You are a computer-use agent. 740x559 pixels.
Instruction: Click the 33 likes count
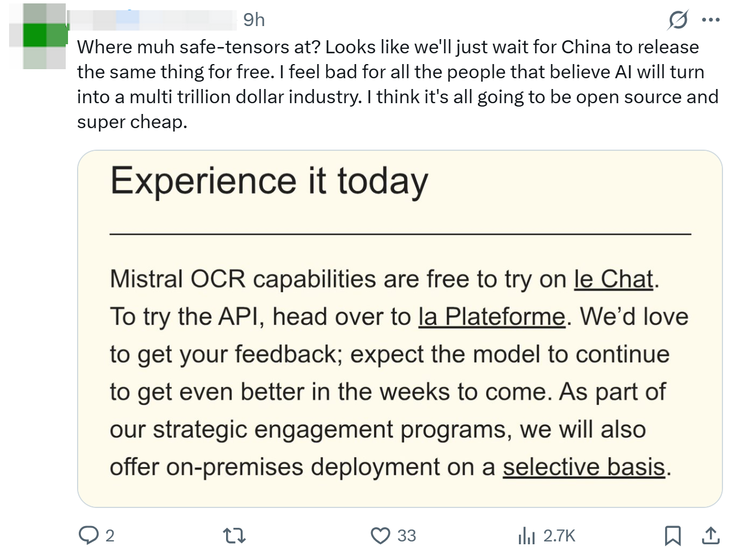click(406, 536)
